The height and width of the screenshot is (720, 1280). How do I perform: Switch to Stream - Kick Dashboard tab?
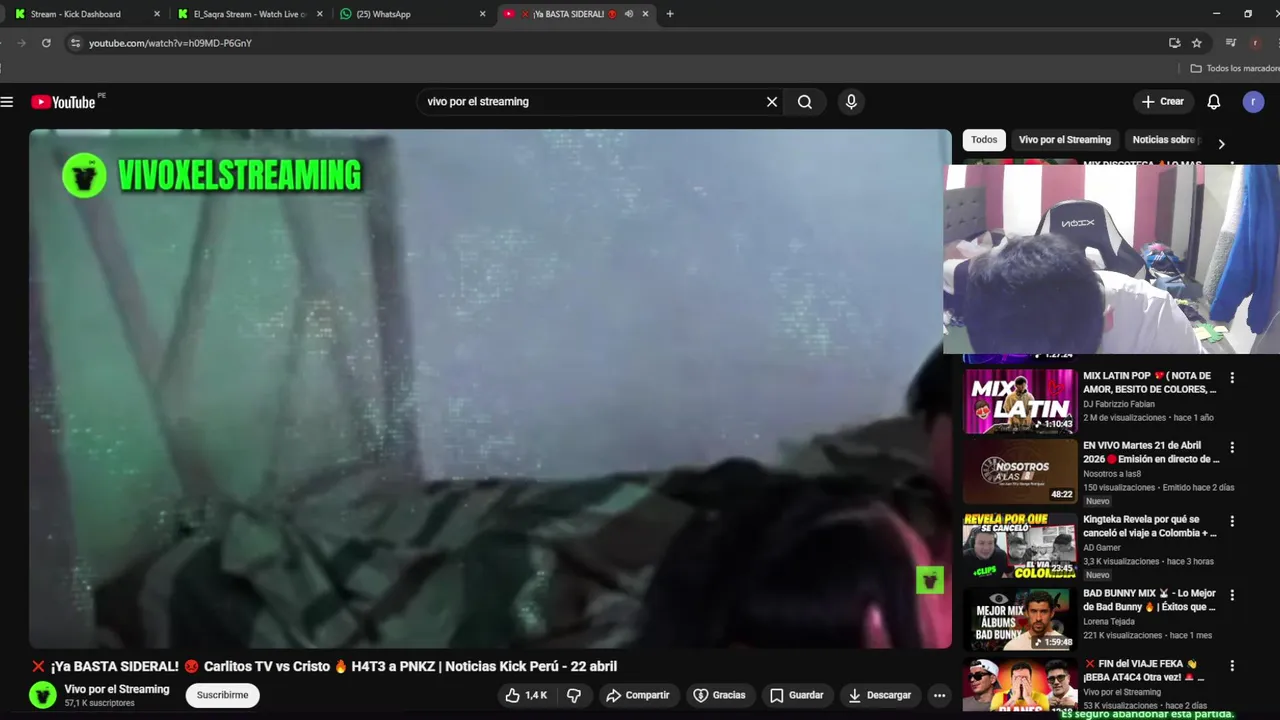tap(86, 14)
